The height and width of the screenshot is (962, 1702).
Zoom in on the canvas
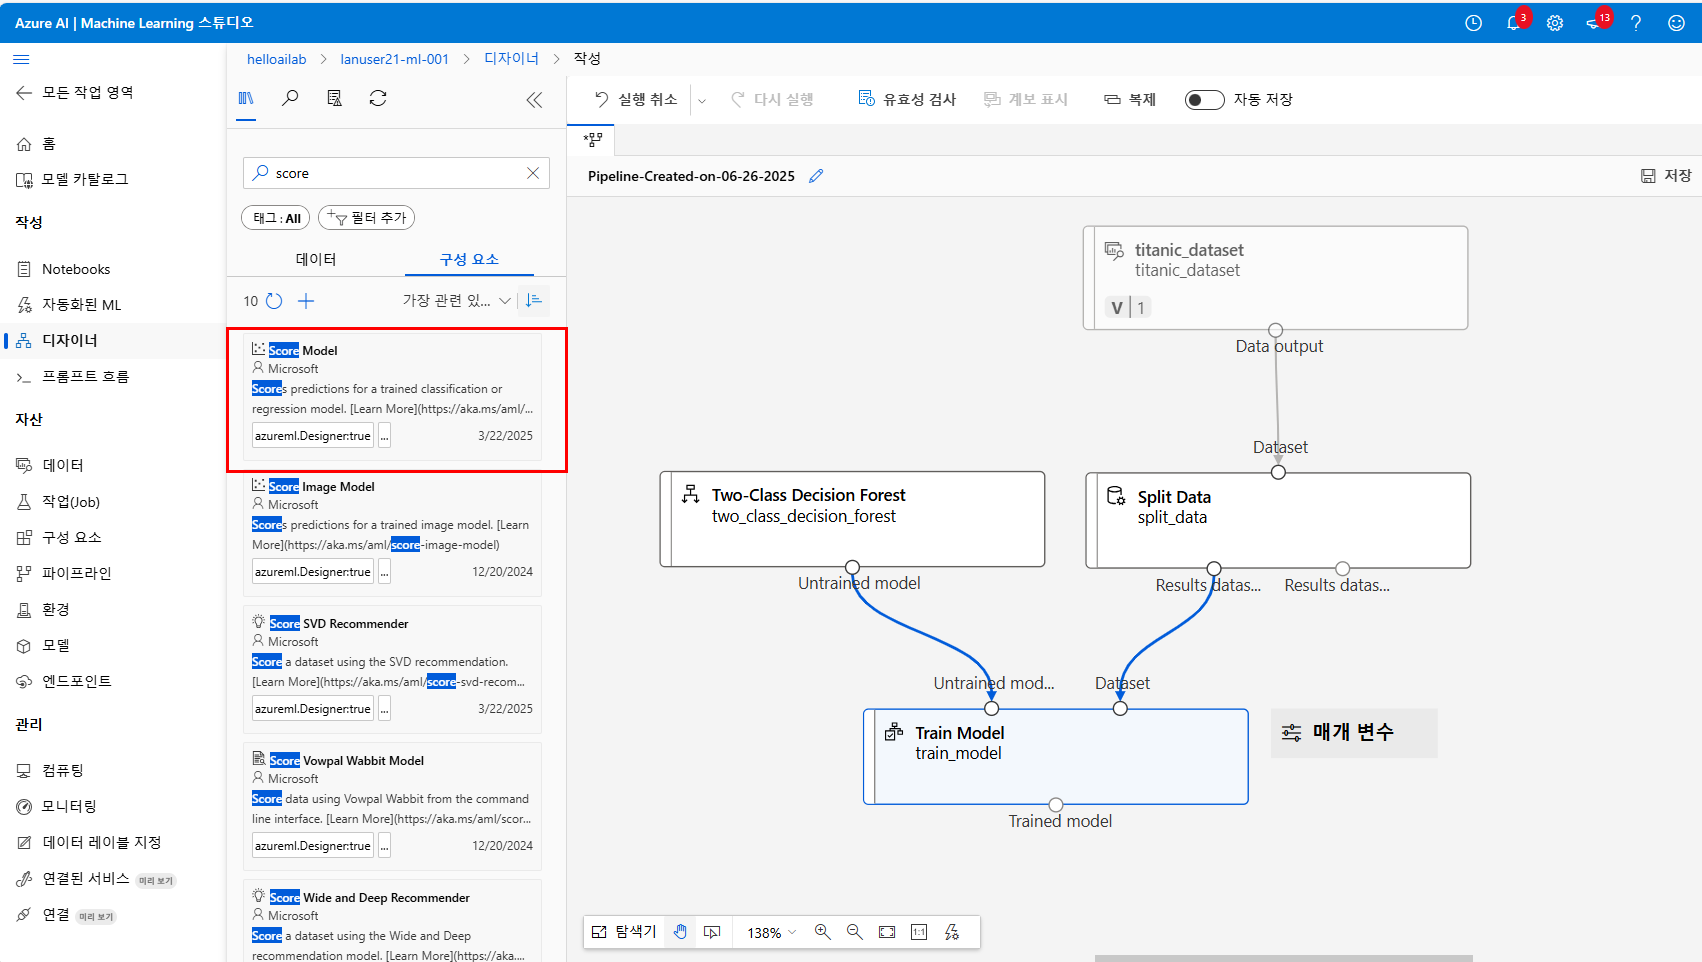(x=822, y=932)
